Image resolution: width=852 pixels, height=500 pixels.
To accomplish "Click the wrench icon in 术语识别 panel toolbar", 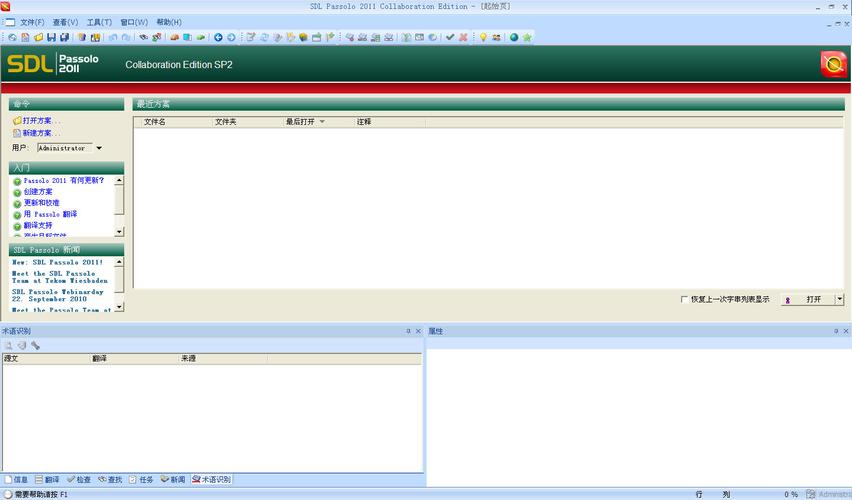I will tap(35, 345).
